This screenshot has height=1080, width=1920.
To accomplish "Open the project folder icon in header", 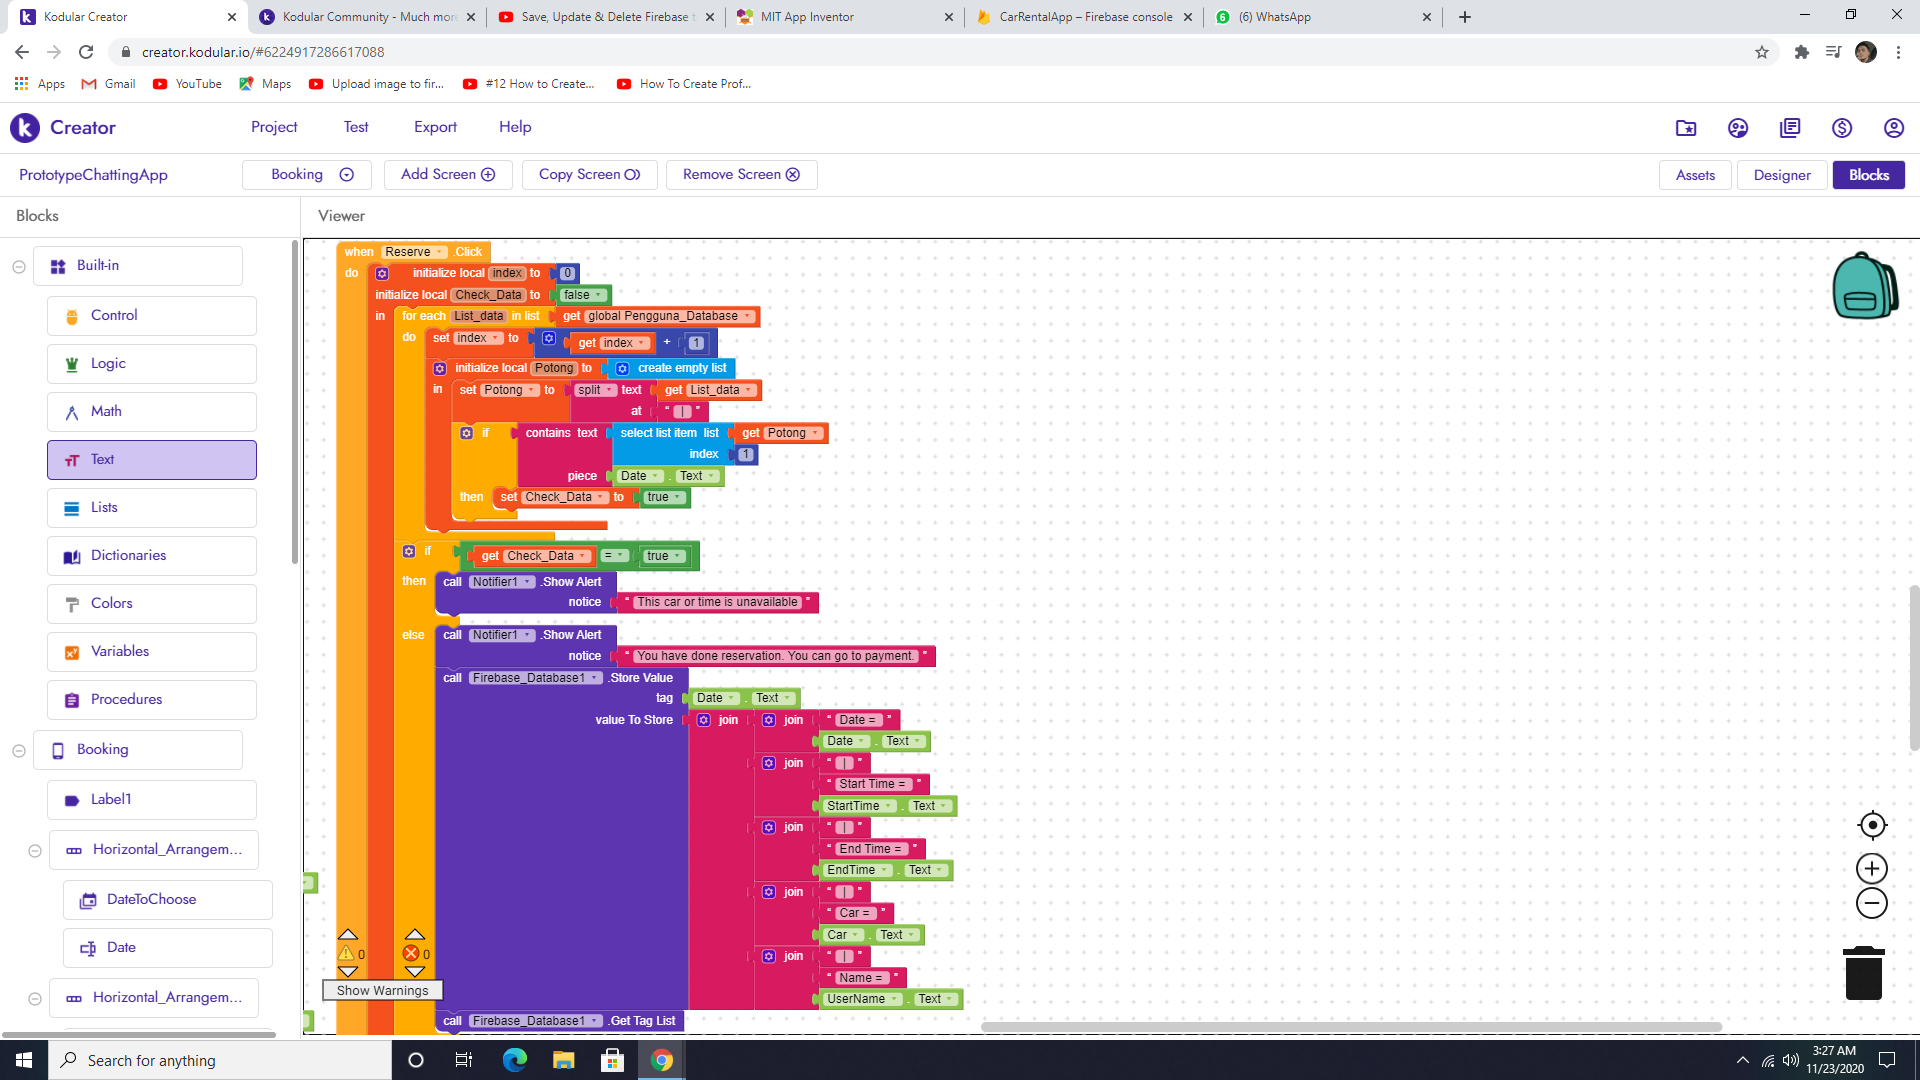I will (x=1686, y=128).
